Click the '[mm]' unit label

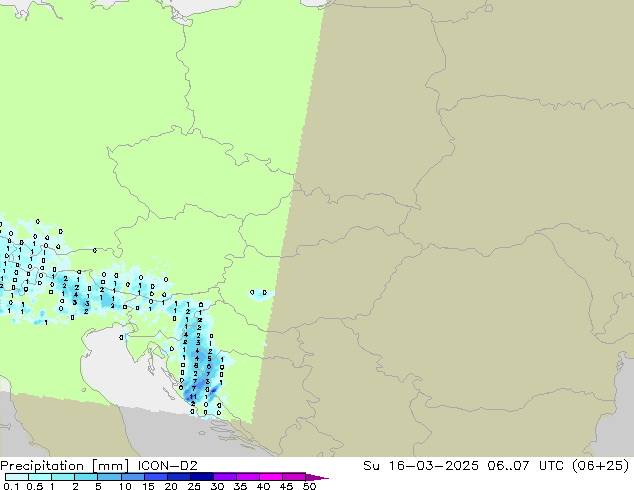tap(111, 466)
